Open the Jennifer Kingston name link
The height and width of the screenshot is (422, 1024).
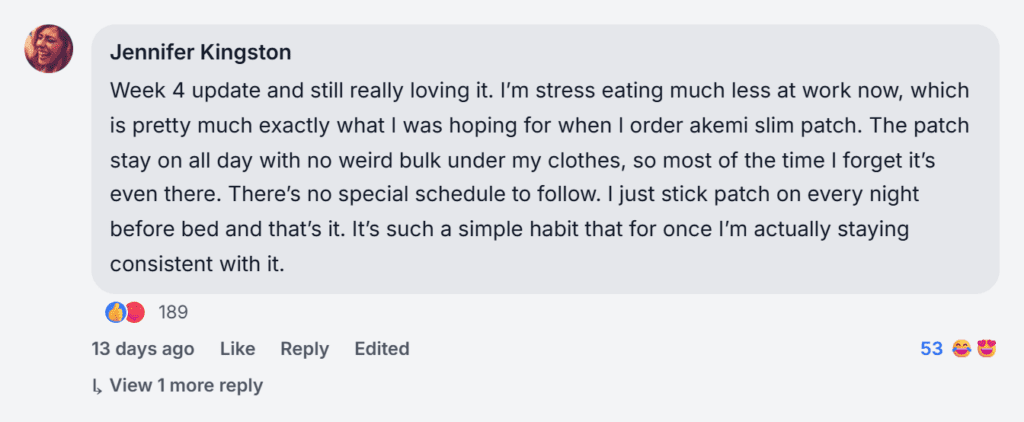pyautogui.click(x=198, y=52)
